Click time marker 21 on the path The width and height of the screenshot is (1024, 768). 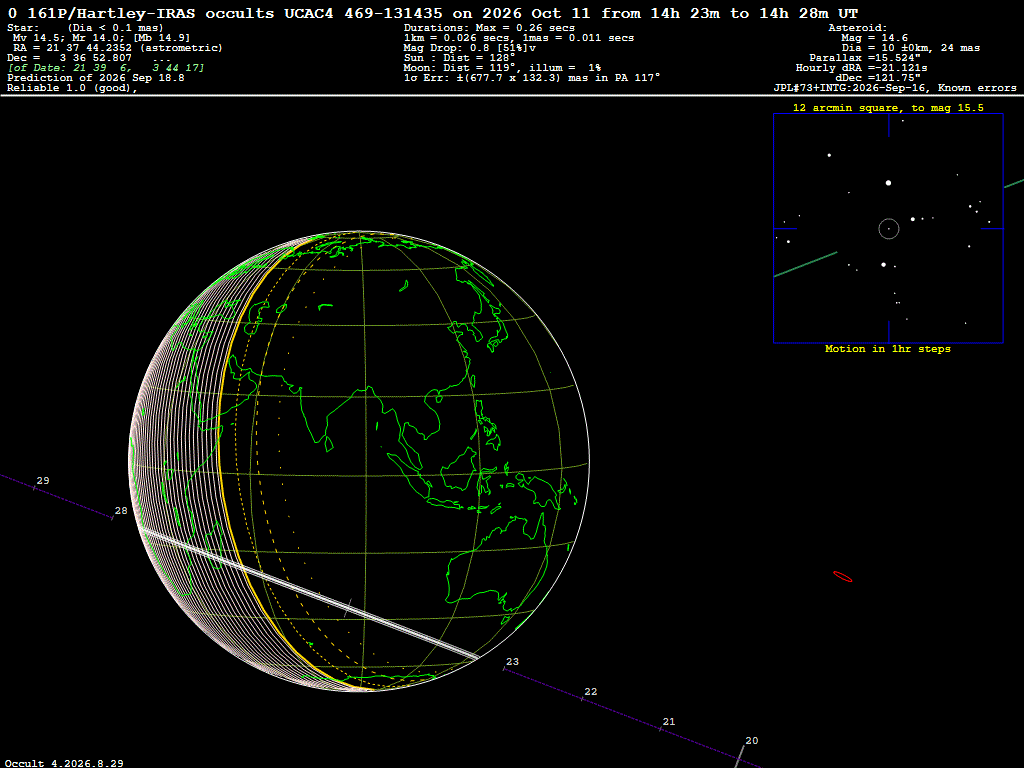pos(669,722)
